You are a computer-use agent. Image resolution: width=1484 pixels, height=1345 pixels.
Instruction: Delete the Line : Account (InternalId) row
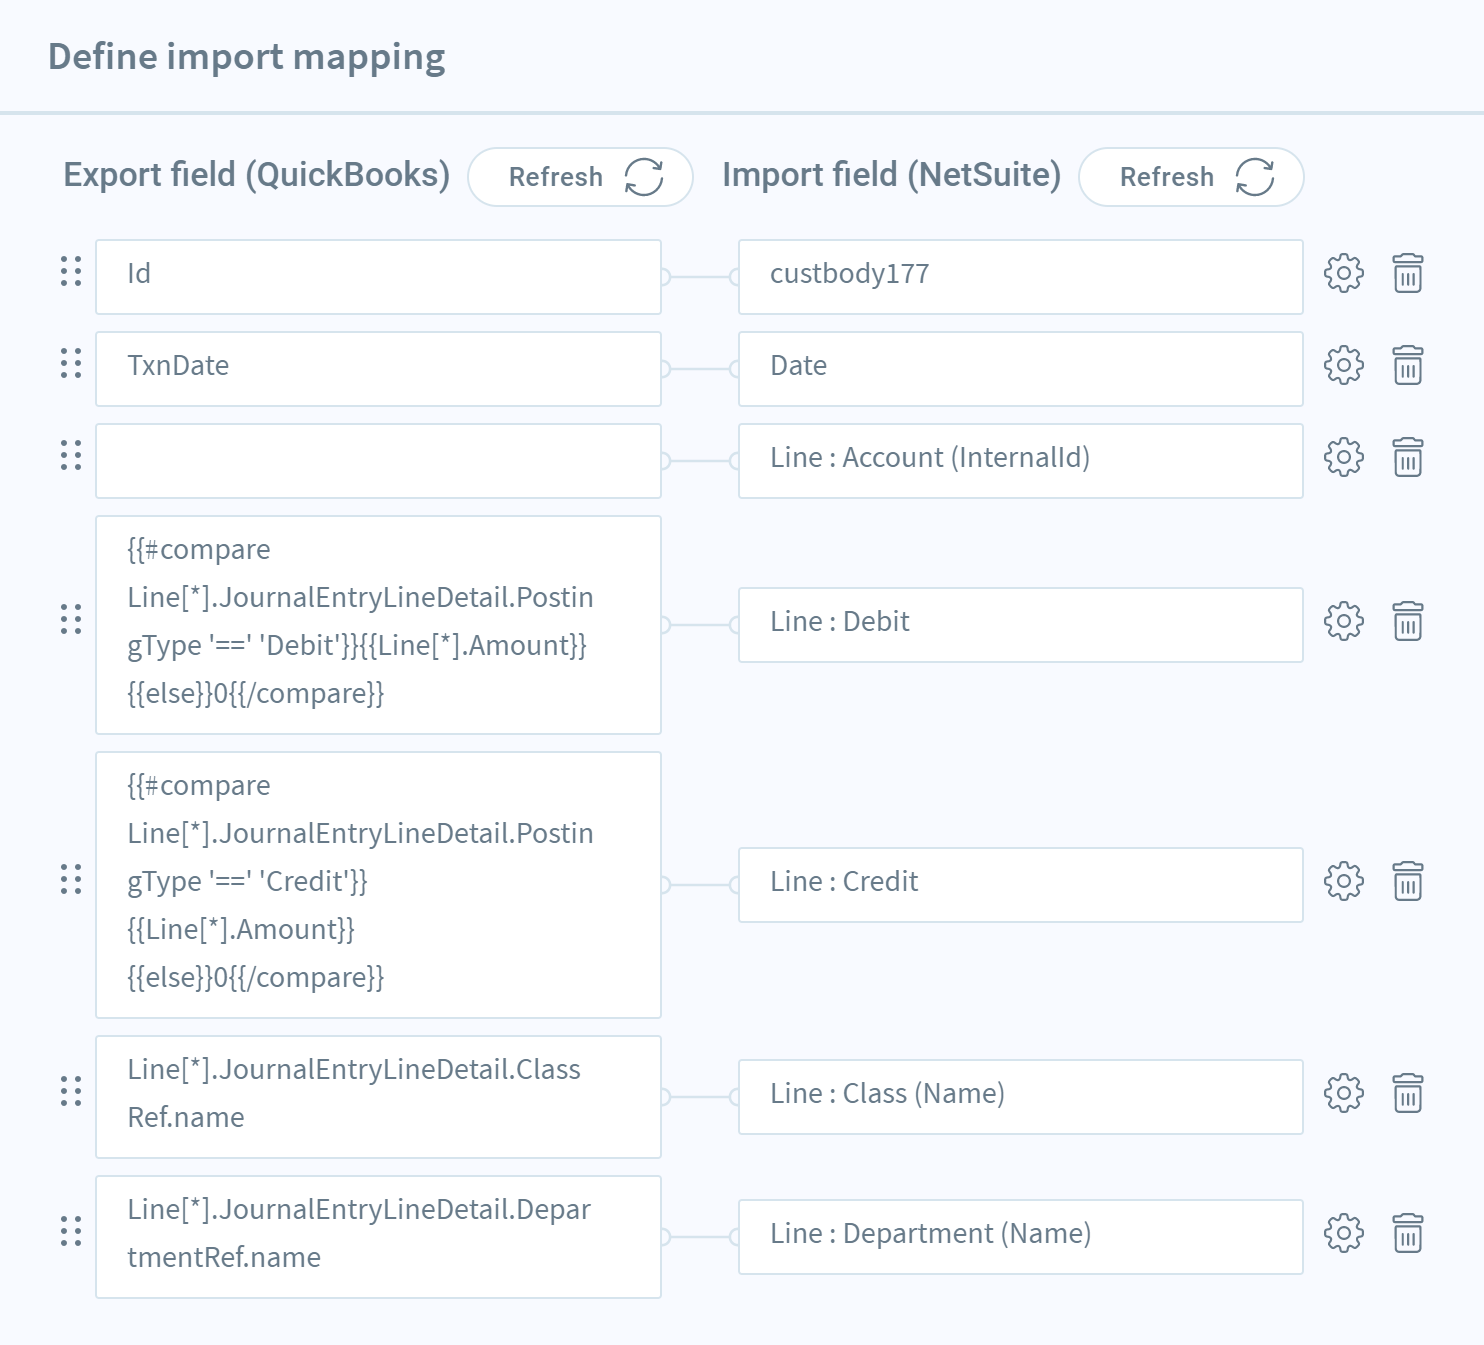pos(1408,457)
